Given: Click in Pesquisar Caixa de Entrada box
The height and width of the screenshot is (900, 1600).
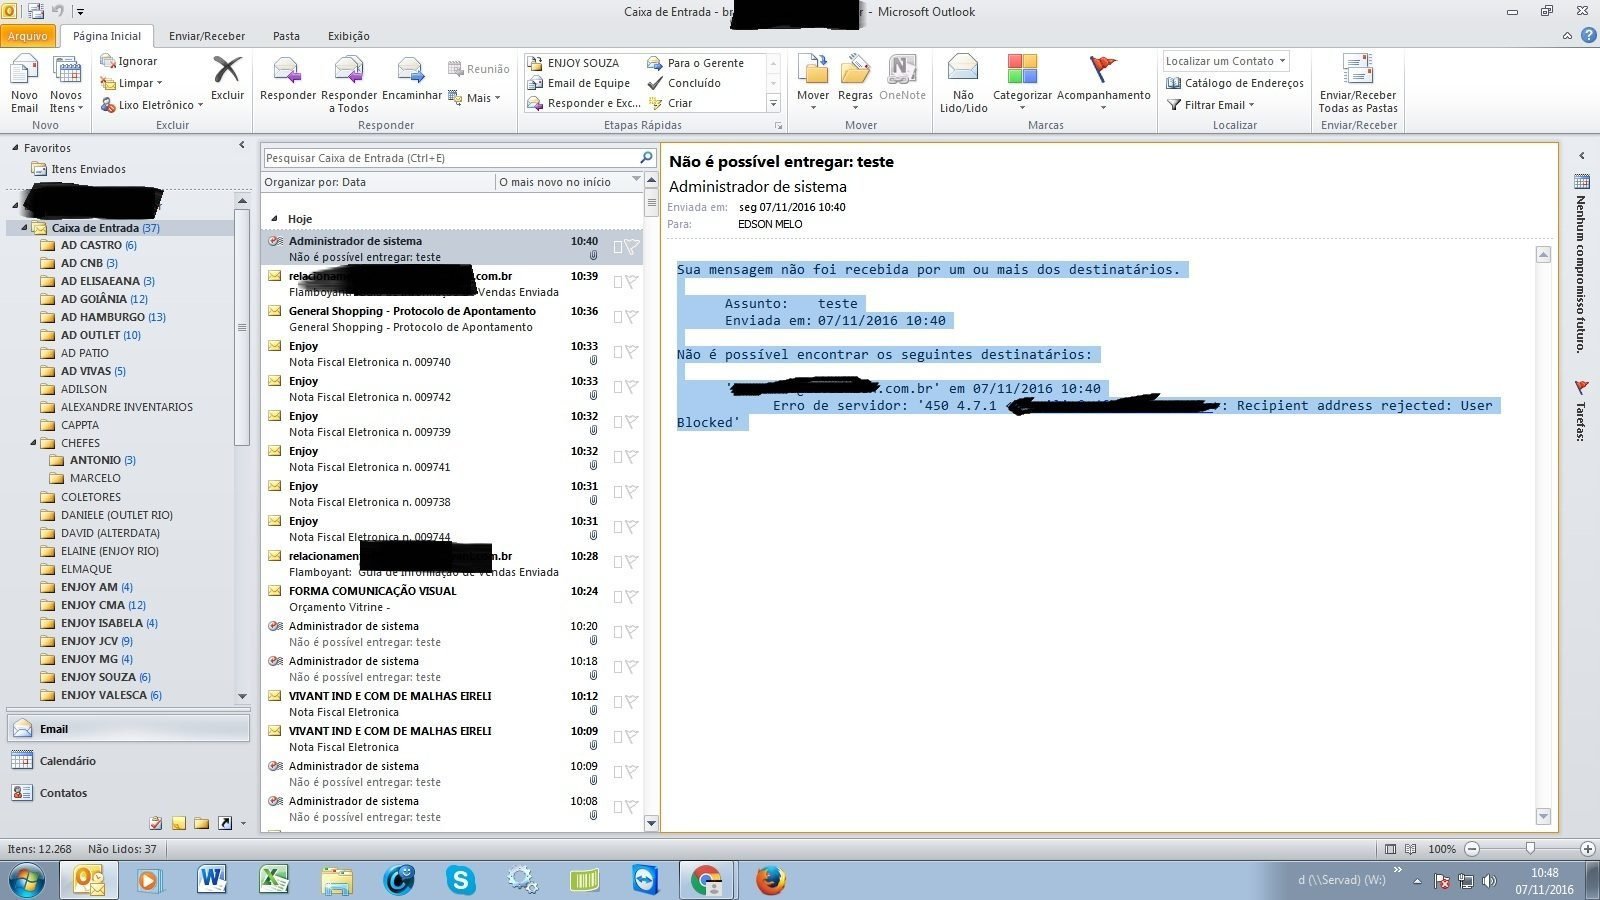Looking at the screenshot, I should pyautogui.click(x=450, y=158).
